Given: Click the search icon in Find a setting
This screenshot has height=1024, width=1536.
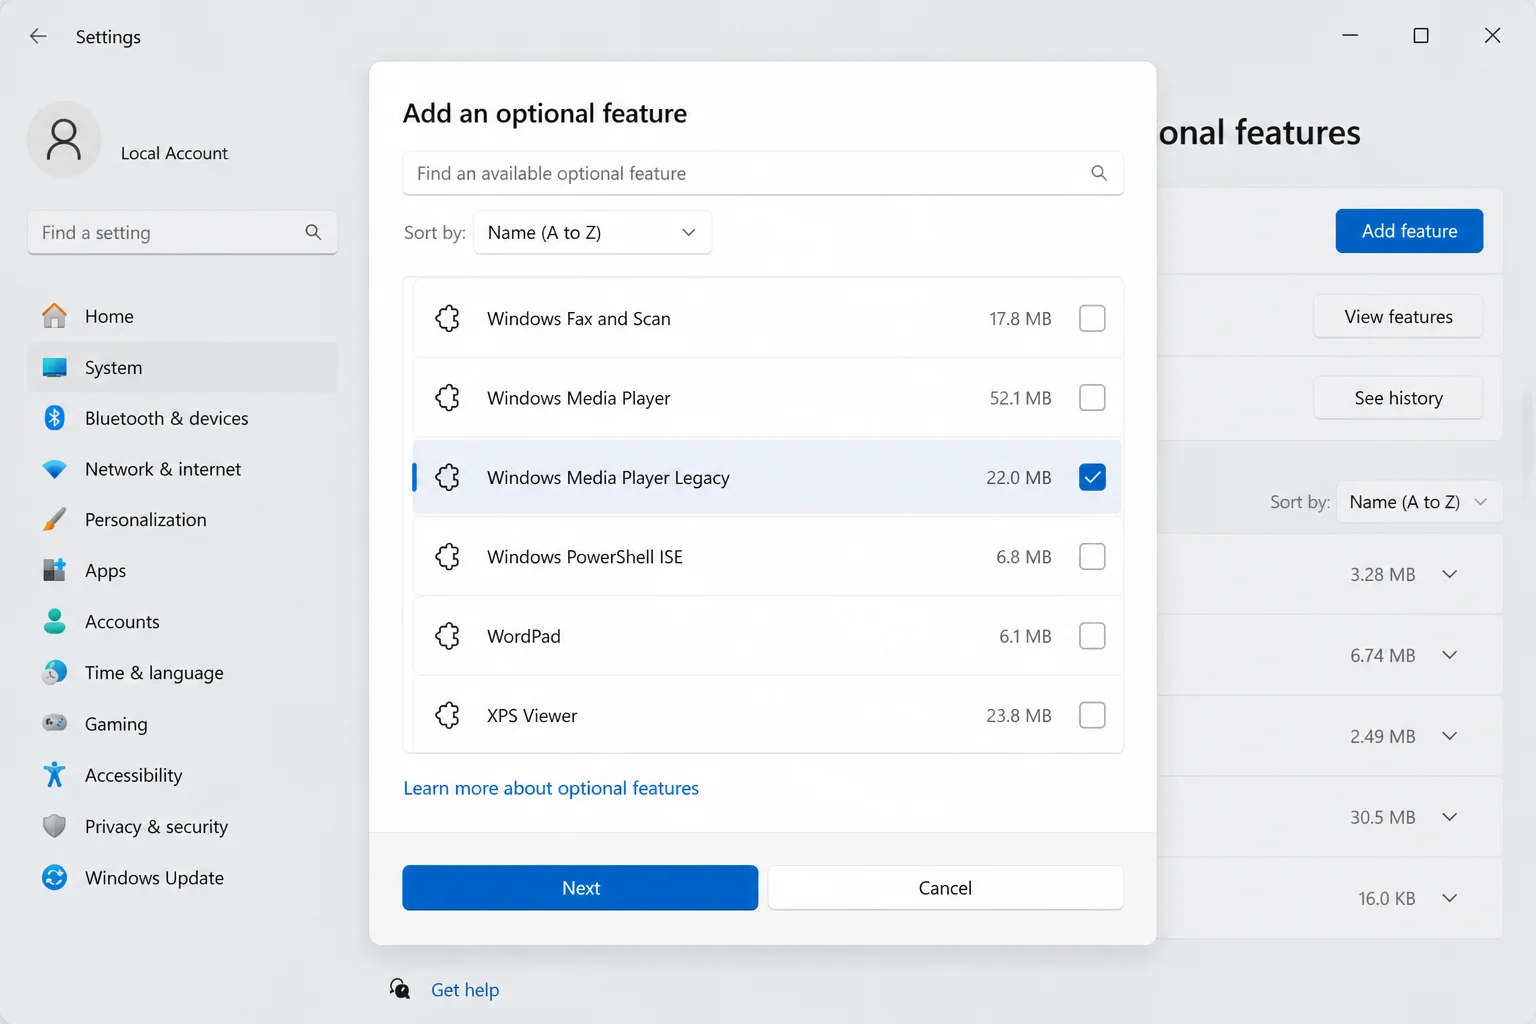Looking at the screenshot, I should (313, 232).
